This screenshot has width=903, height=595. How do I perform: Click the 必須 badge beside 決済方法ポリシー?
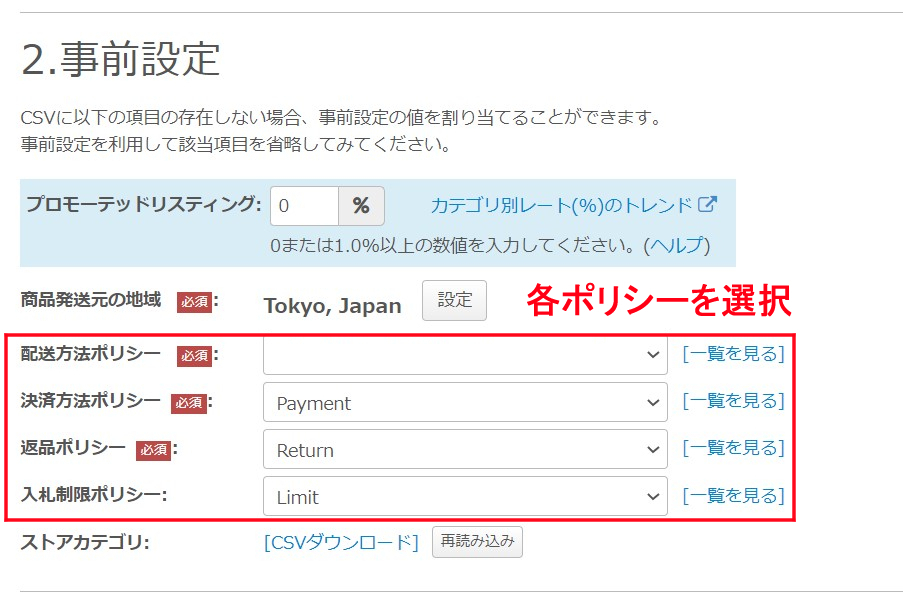pos(189,404)
